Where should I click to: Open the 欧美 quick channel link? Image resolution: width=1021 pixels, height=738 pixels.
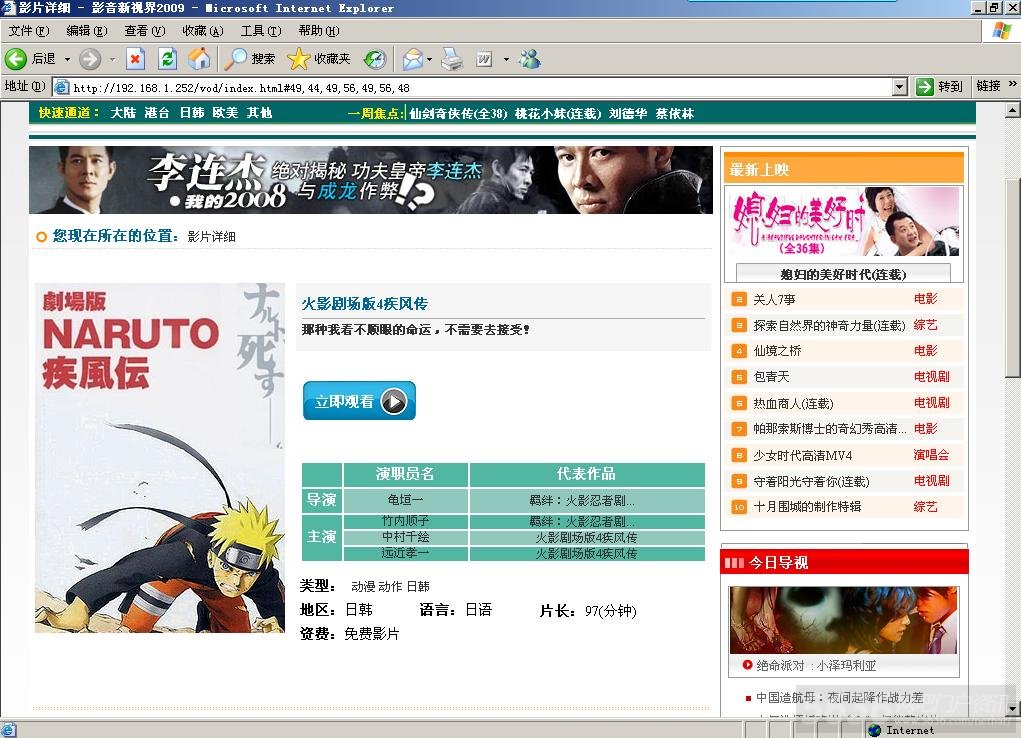tap(225, 113)
